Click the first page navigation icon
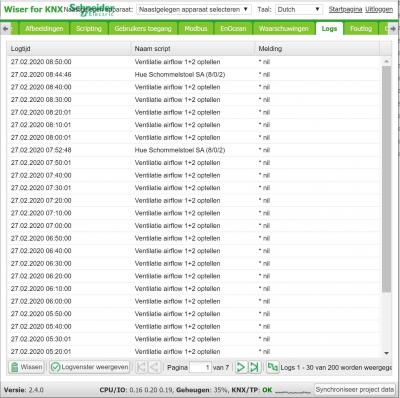 141,367
